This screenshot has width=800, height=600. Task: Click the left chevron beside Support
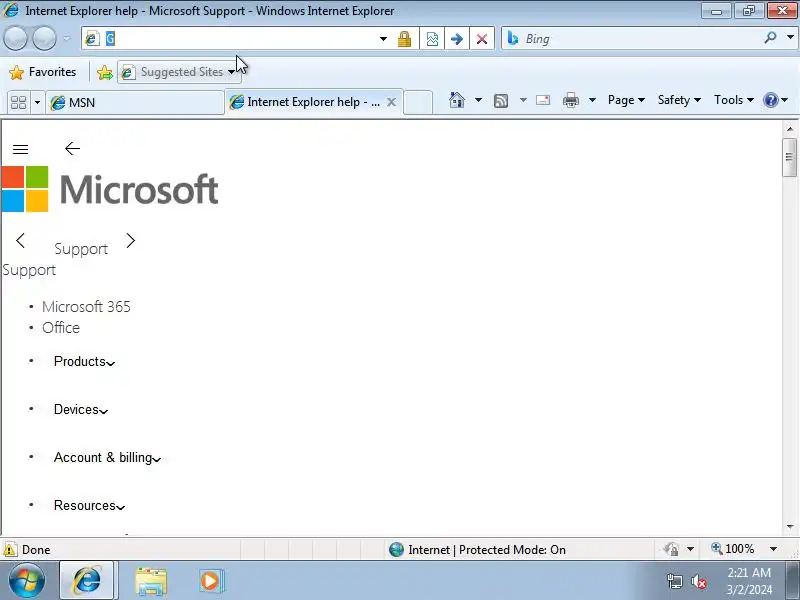20,241
